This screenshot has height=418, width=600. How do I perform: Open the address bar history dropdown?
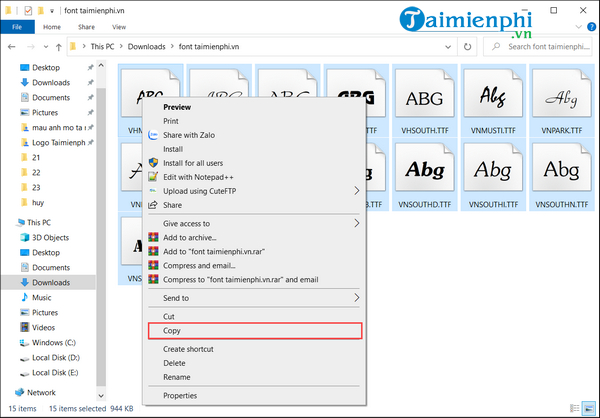(x=448, y=47)
